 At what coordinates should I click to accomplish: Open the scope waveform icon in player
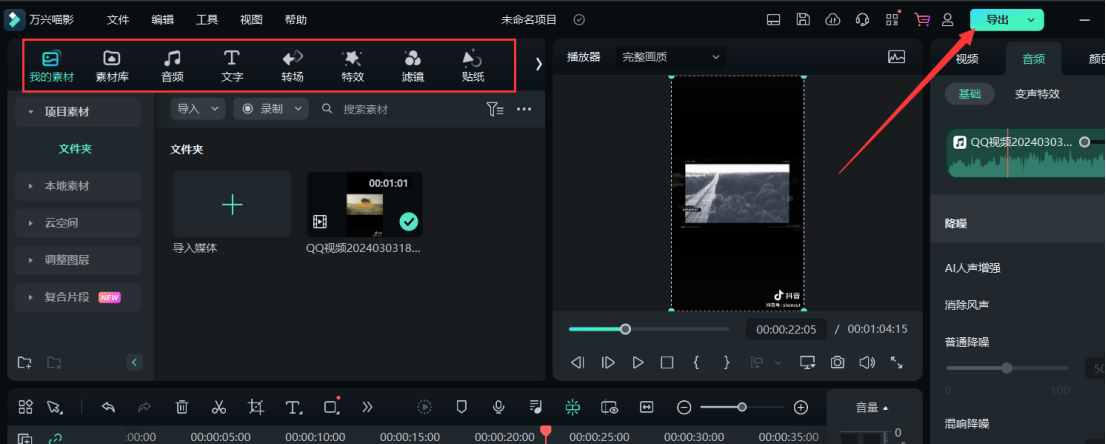[897, 57]
